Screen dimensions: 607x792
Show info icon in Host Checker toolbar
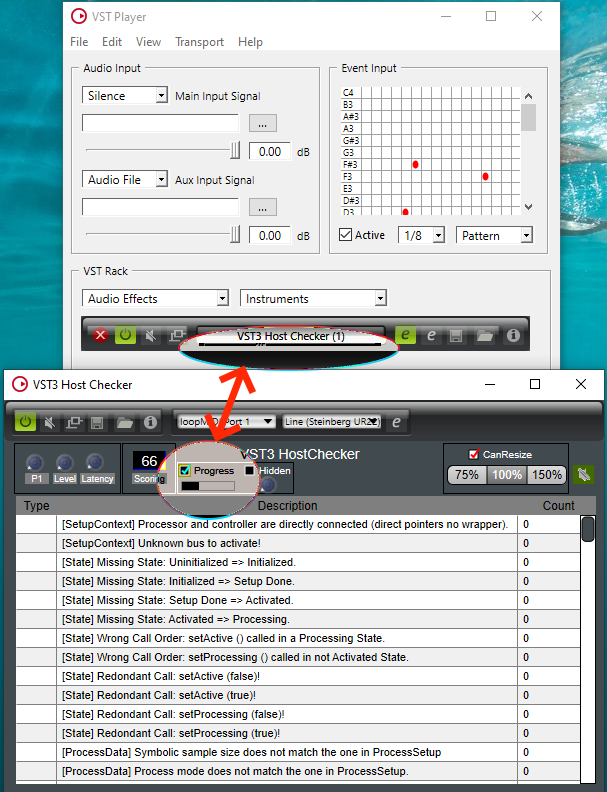coord(150,422)
